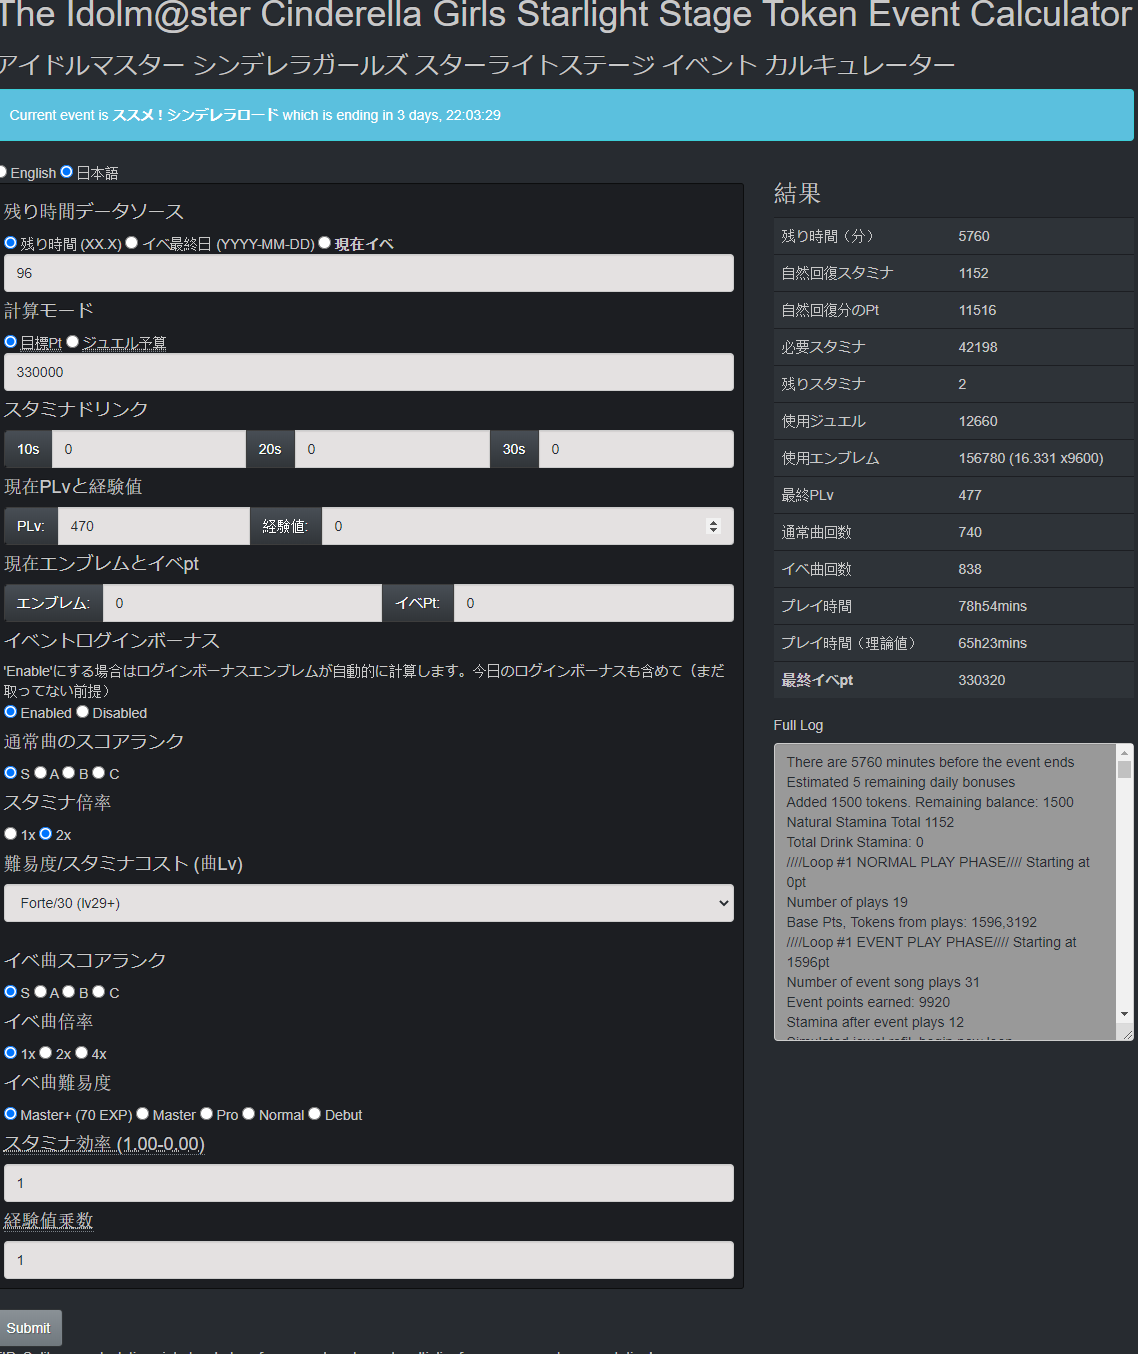Set 通常曲のスコアランク to S
The image size is (1138, 1354).
pyautogui.click(x=11, y=773)
